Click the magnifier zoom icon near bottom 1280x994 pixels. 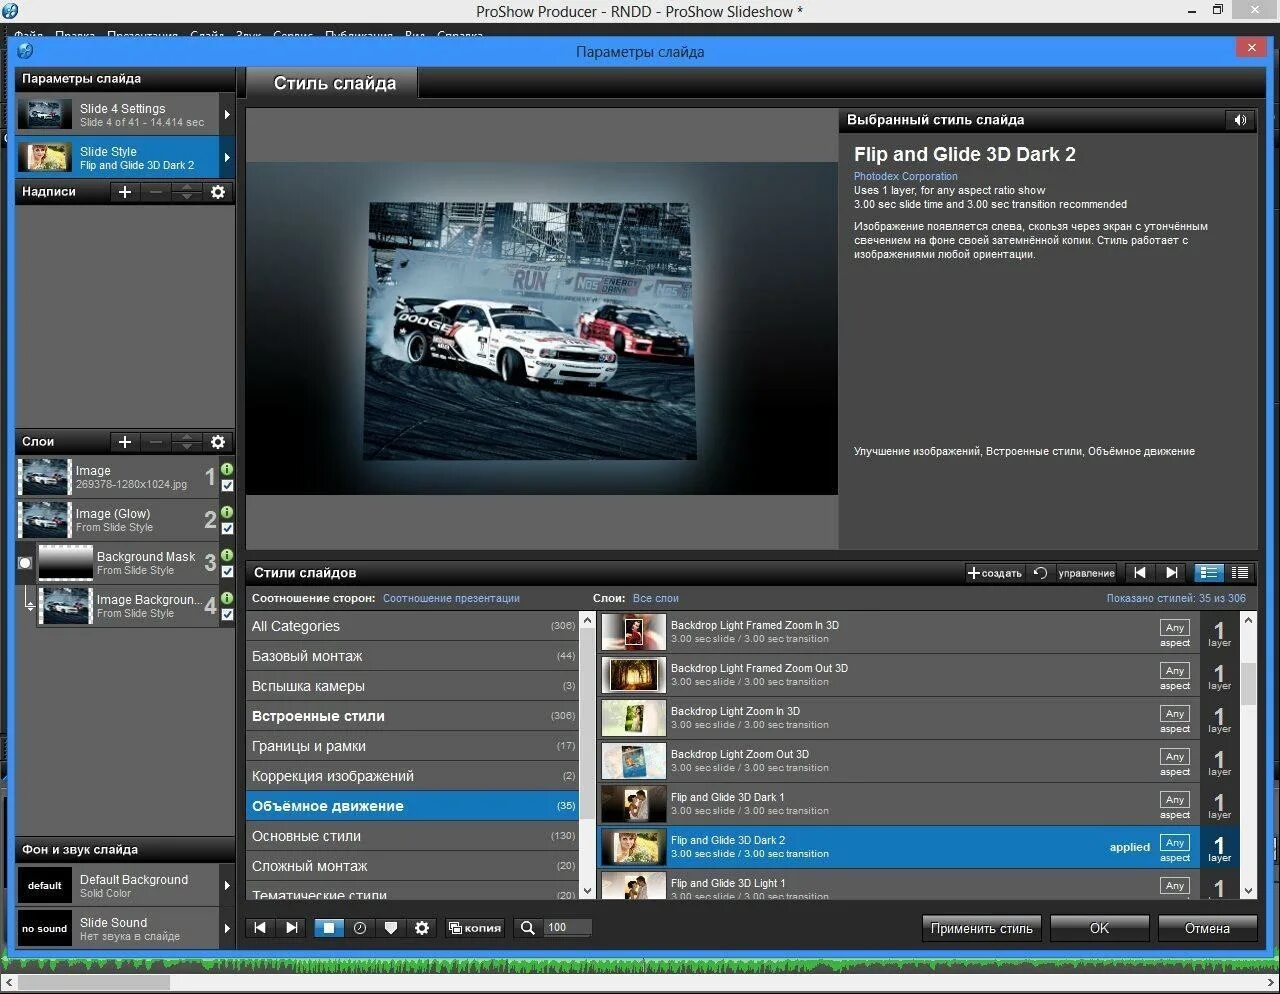click(x=527, y=927)
